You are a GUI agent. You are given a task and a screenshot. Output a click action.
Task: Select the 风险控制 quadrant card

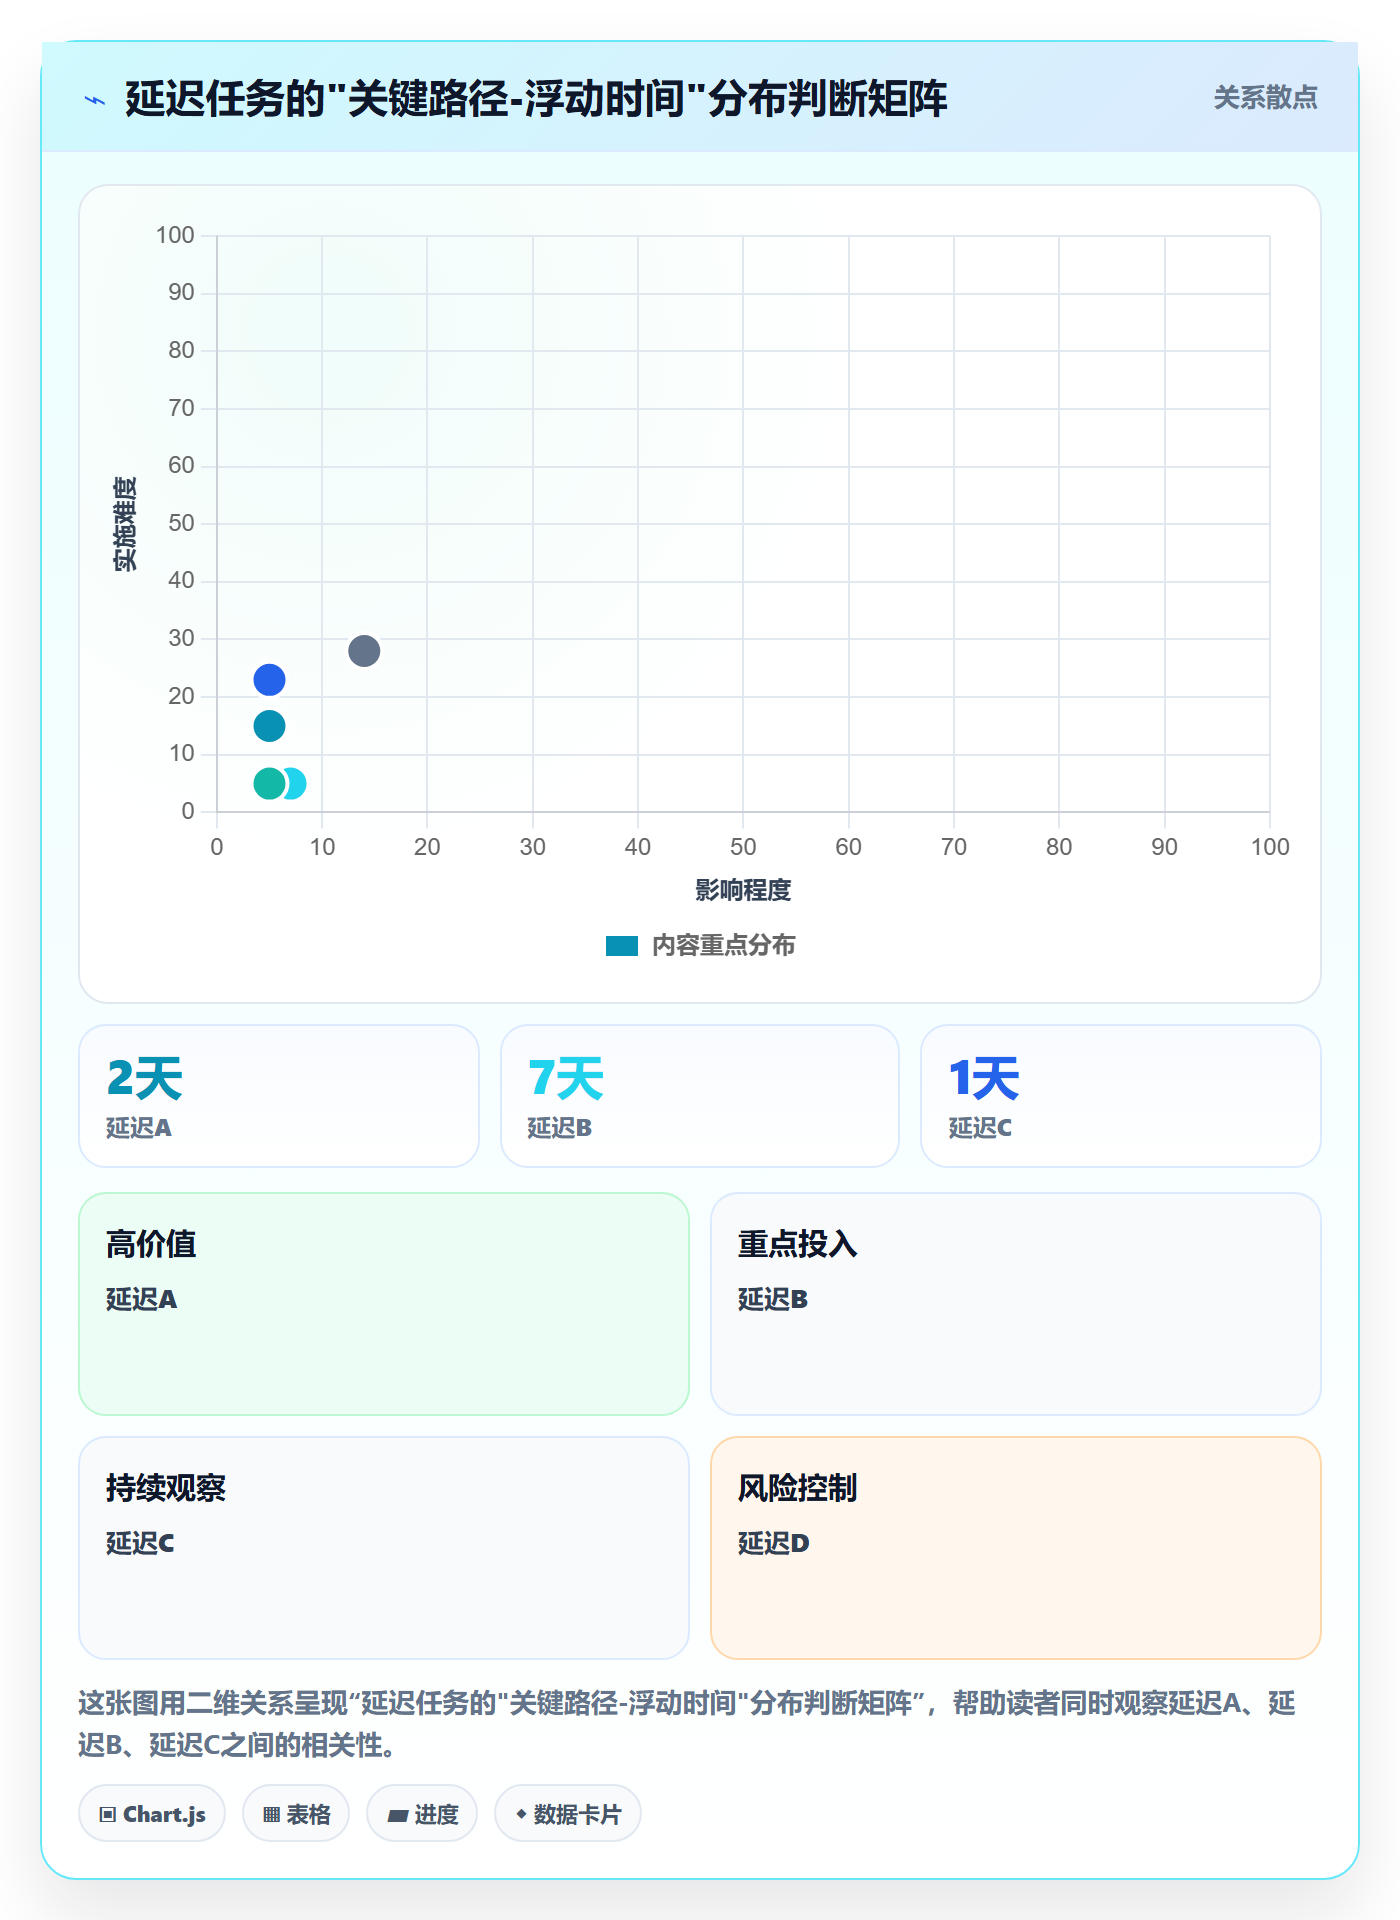pyautogui.click(x=1016, y=1548)
